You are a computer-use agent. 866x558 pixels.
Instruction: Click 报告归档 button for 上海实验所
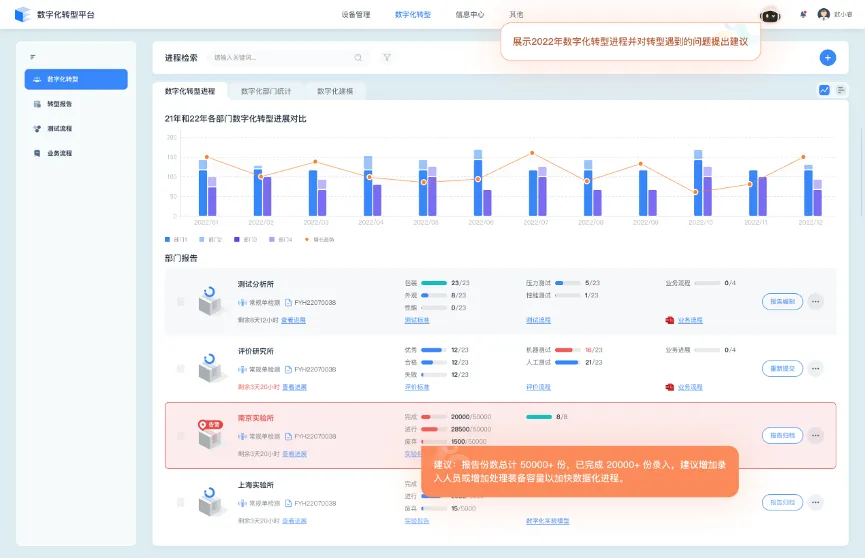pyautogui.click(x=782, y=502)
